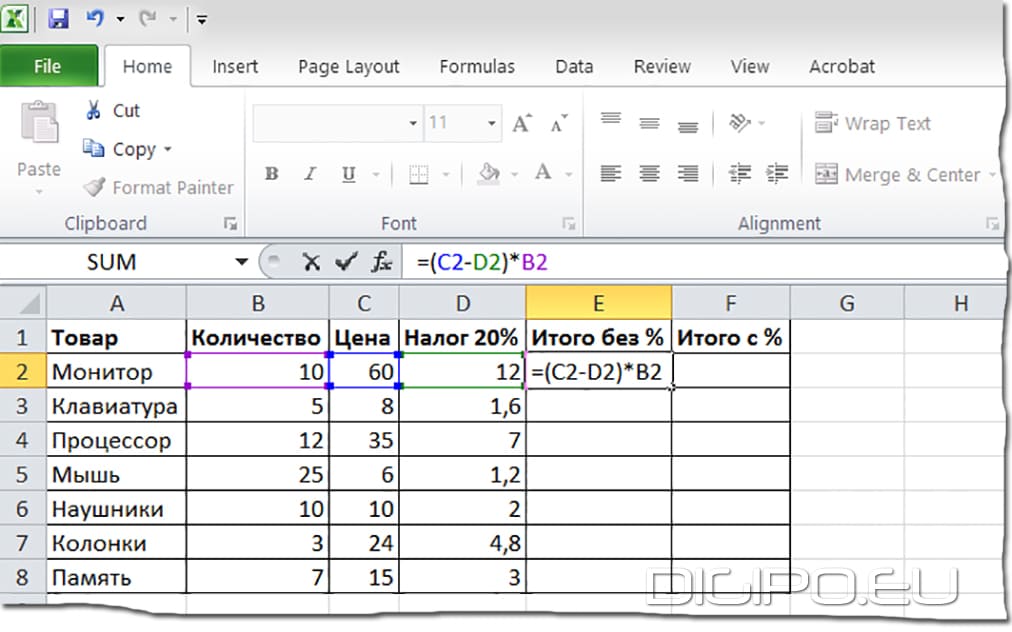Click the Merge & Center button
The image size is (1012, 632).
coord(897,175)
